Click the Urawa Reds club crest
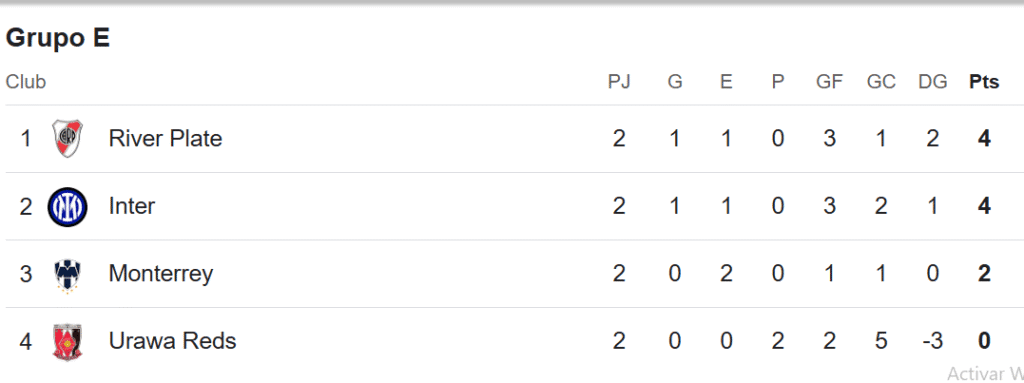 coord(67,342)
